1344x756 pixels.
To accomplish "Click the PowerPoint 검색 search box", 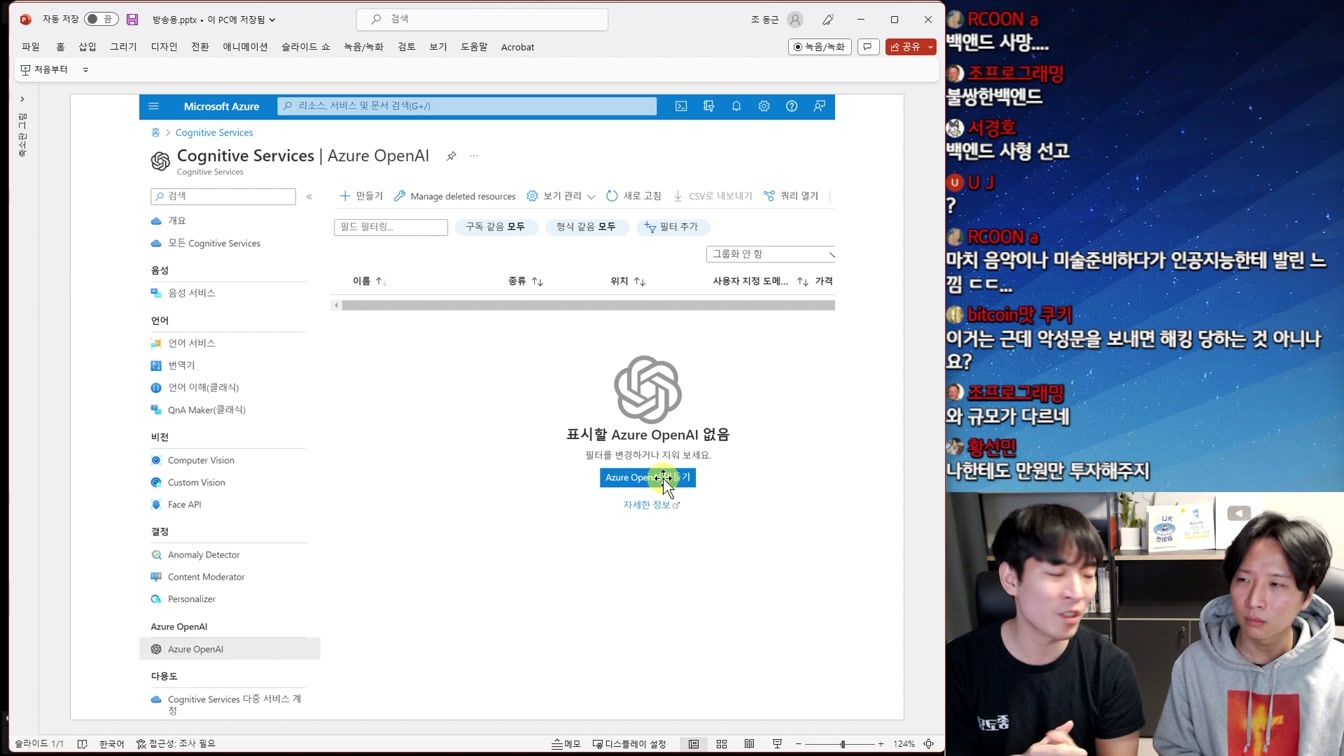I will click(482, 19).
